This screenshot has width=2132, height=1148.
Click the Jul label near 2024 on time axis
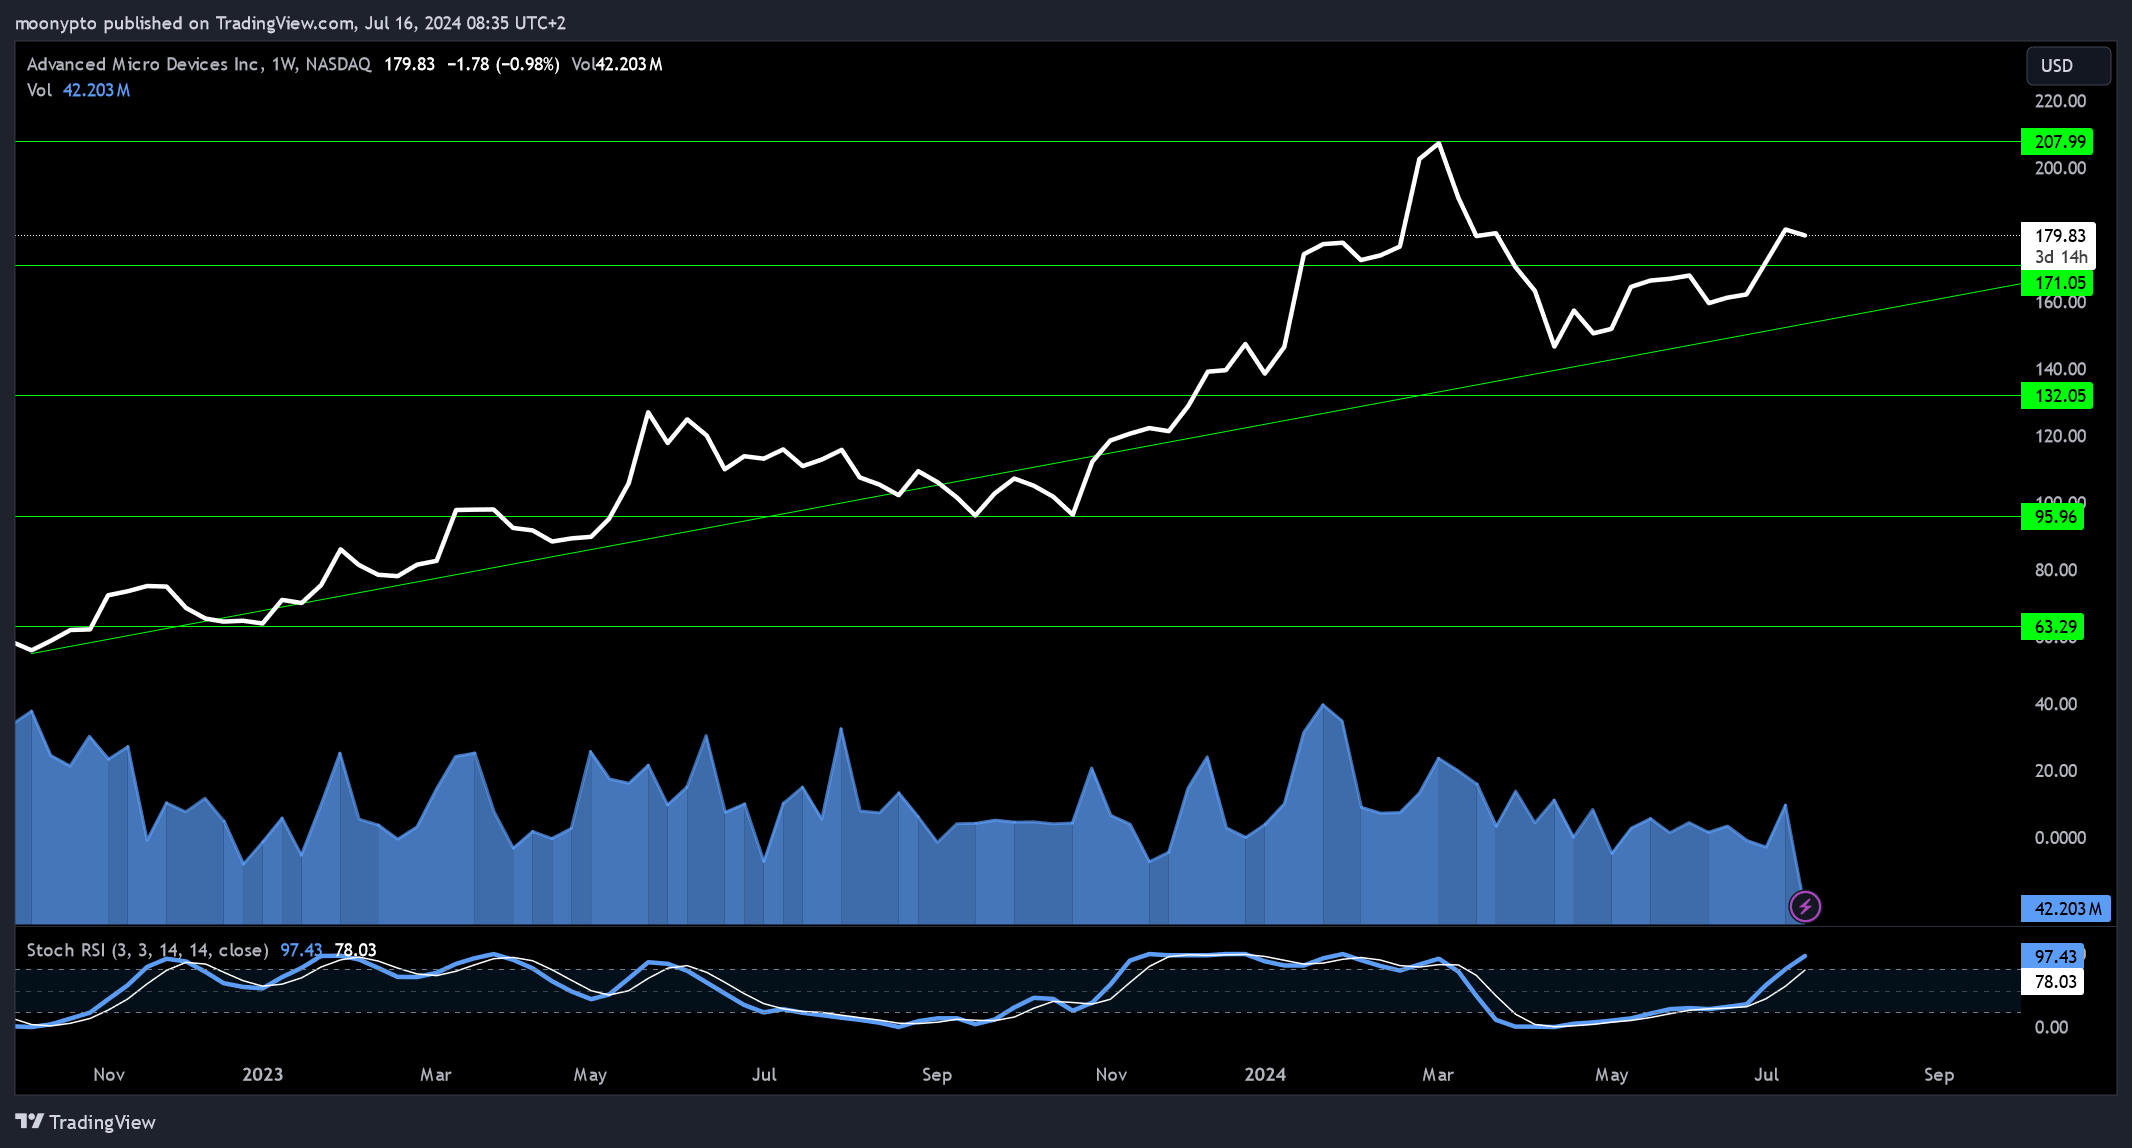pos(1767,1075)
